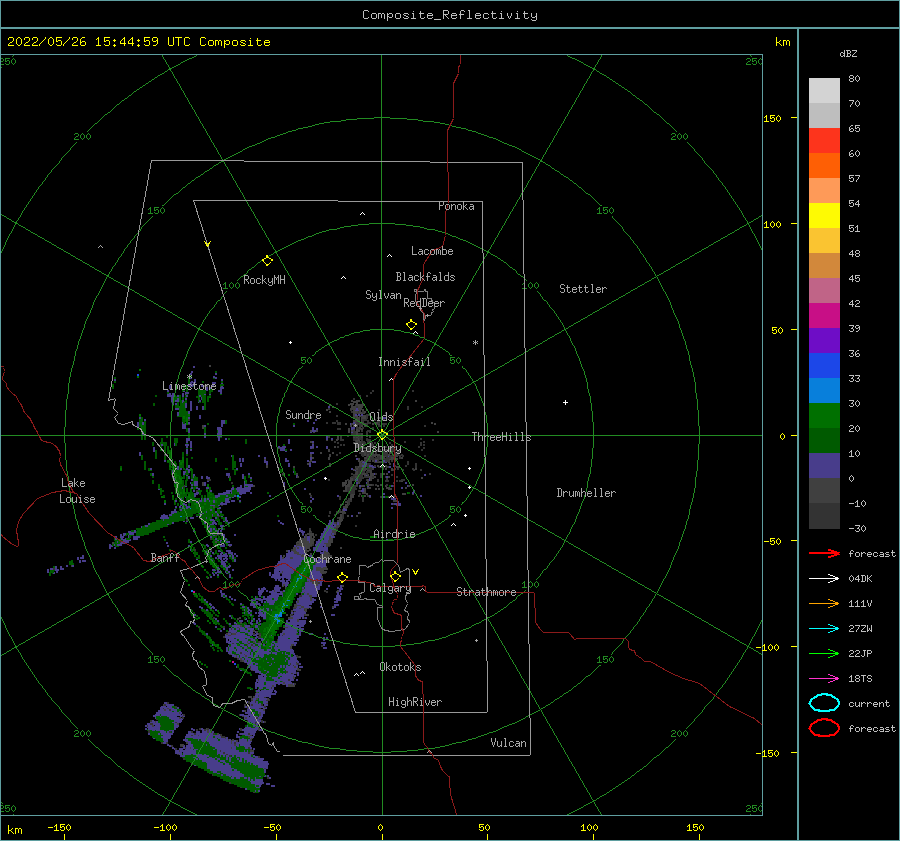
Task: Click the magenta 39-42 dBZ color swatch
Action: click(x=824, y=316)
